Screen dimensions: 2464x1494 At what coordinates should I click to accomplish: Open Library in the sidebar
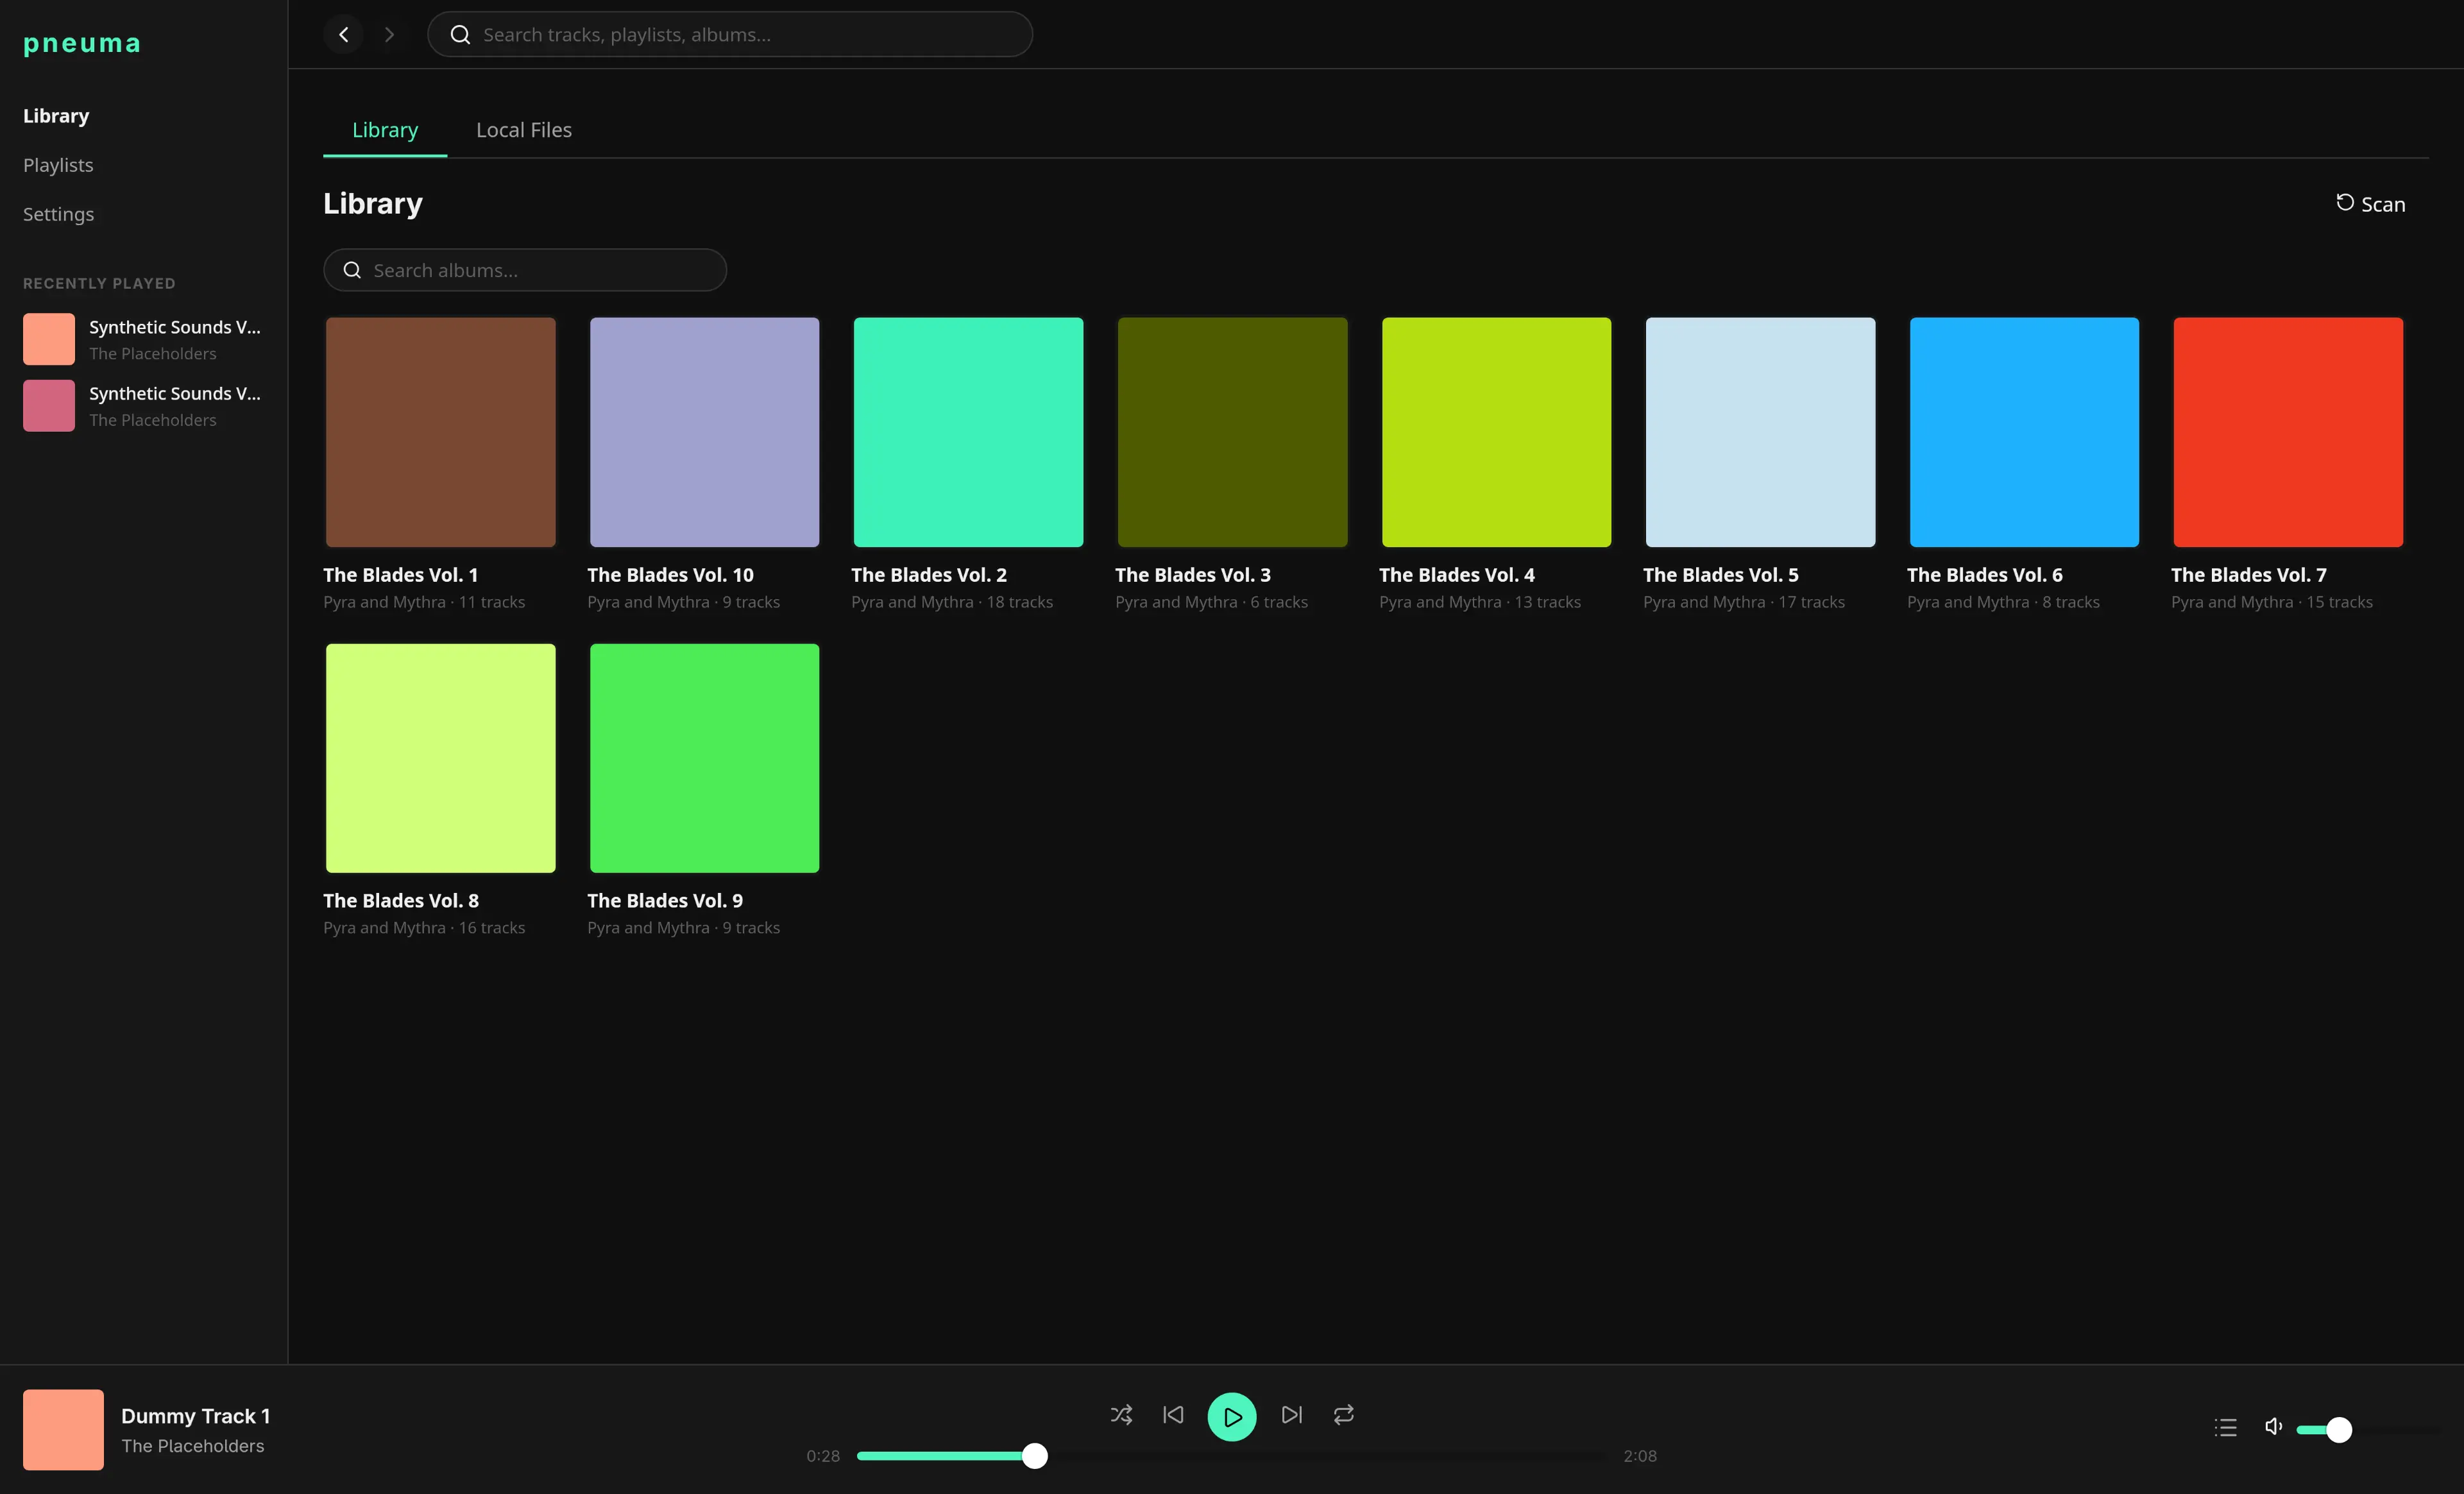(56, 116)
